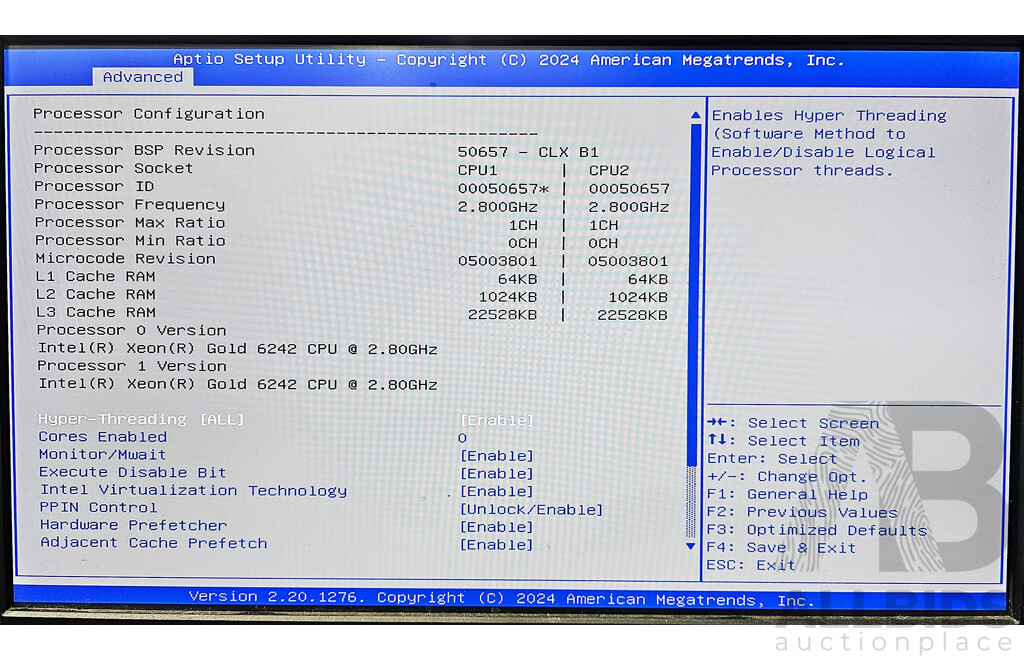The height and width of the screenshot is (660, 1024).
Task: Select Execute Disable Bit setting
Action: (x=133, y=472)
